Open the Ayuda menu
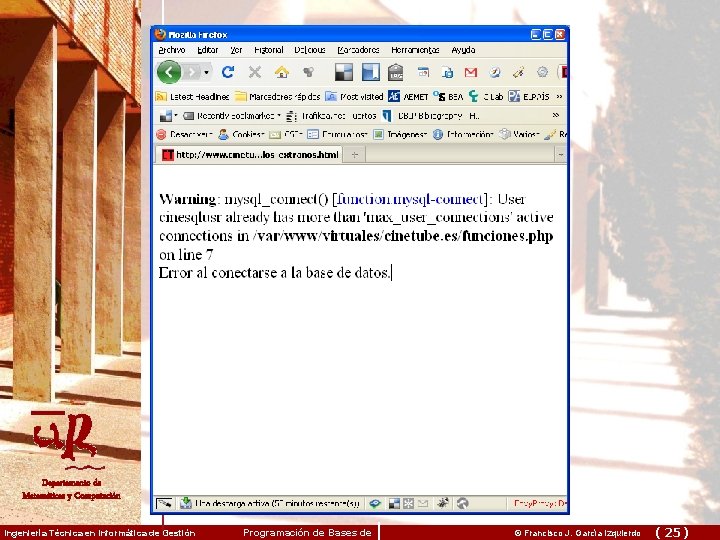The image size is (720, 540). pyautogui.click(x=463, y=50)
